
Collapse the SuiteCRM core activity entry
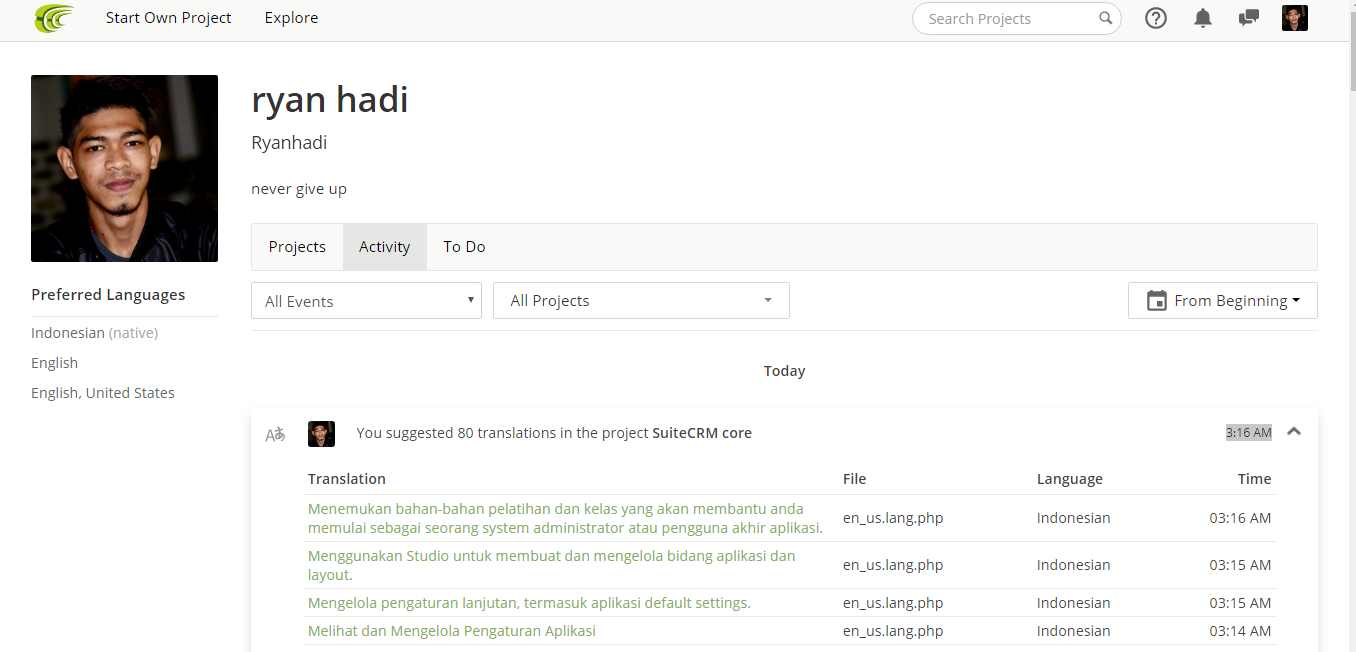click(1294, 432)
